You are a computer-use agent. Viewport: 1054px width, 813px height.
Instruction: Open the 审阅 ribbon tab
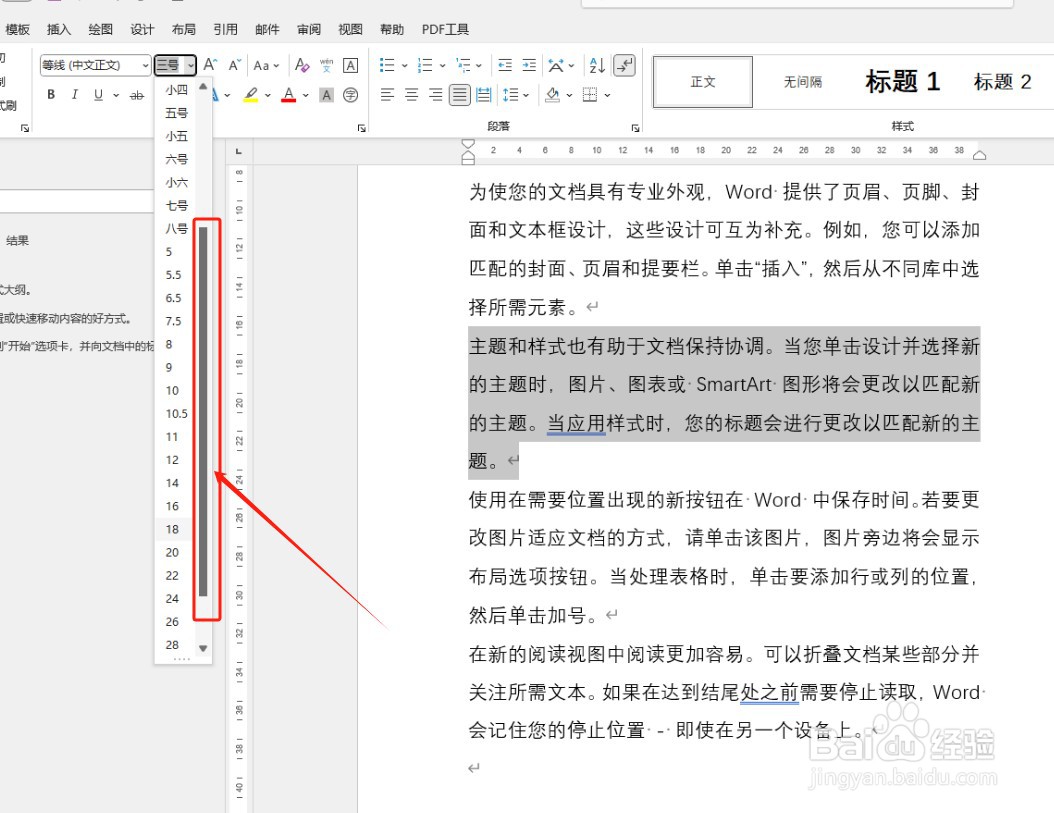(308, 29)
